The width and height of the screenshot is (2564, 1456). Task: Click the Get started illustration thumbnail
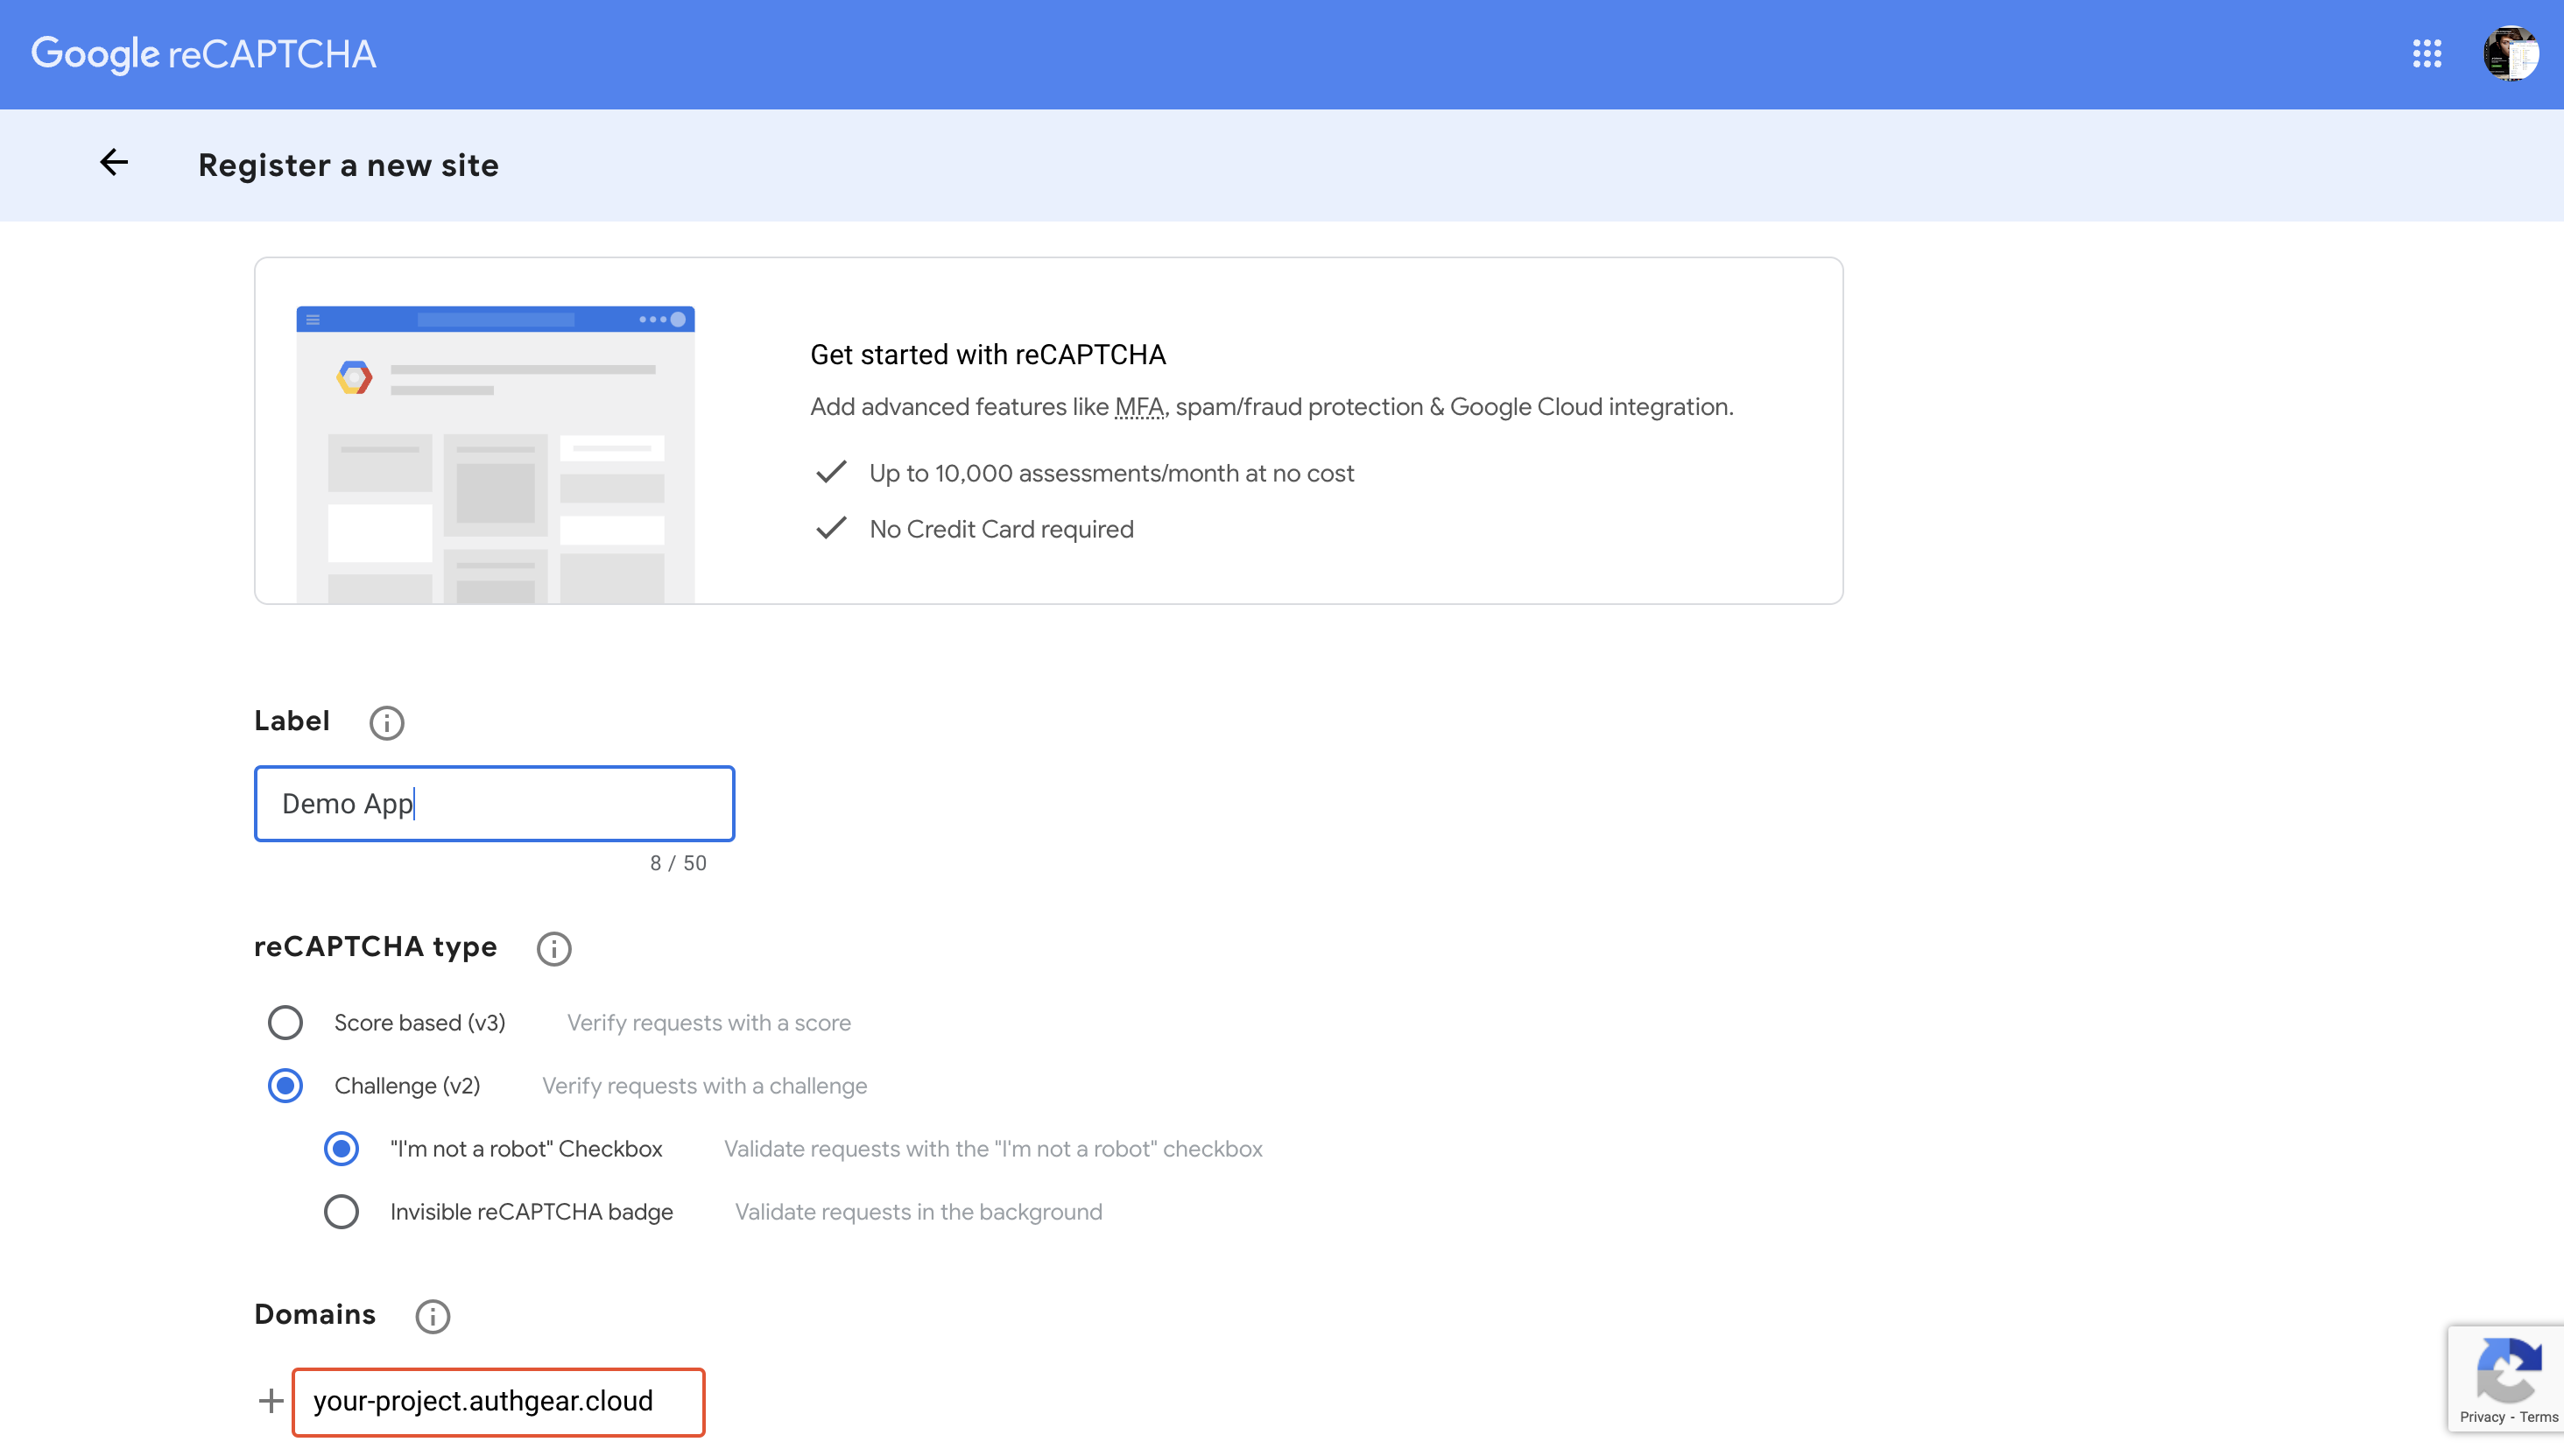pyautogui.click(x=495, y=454)
